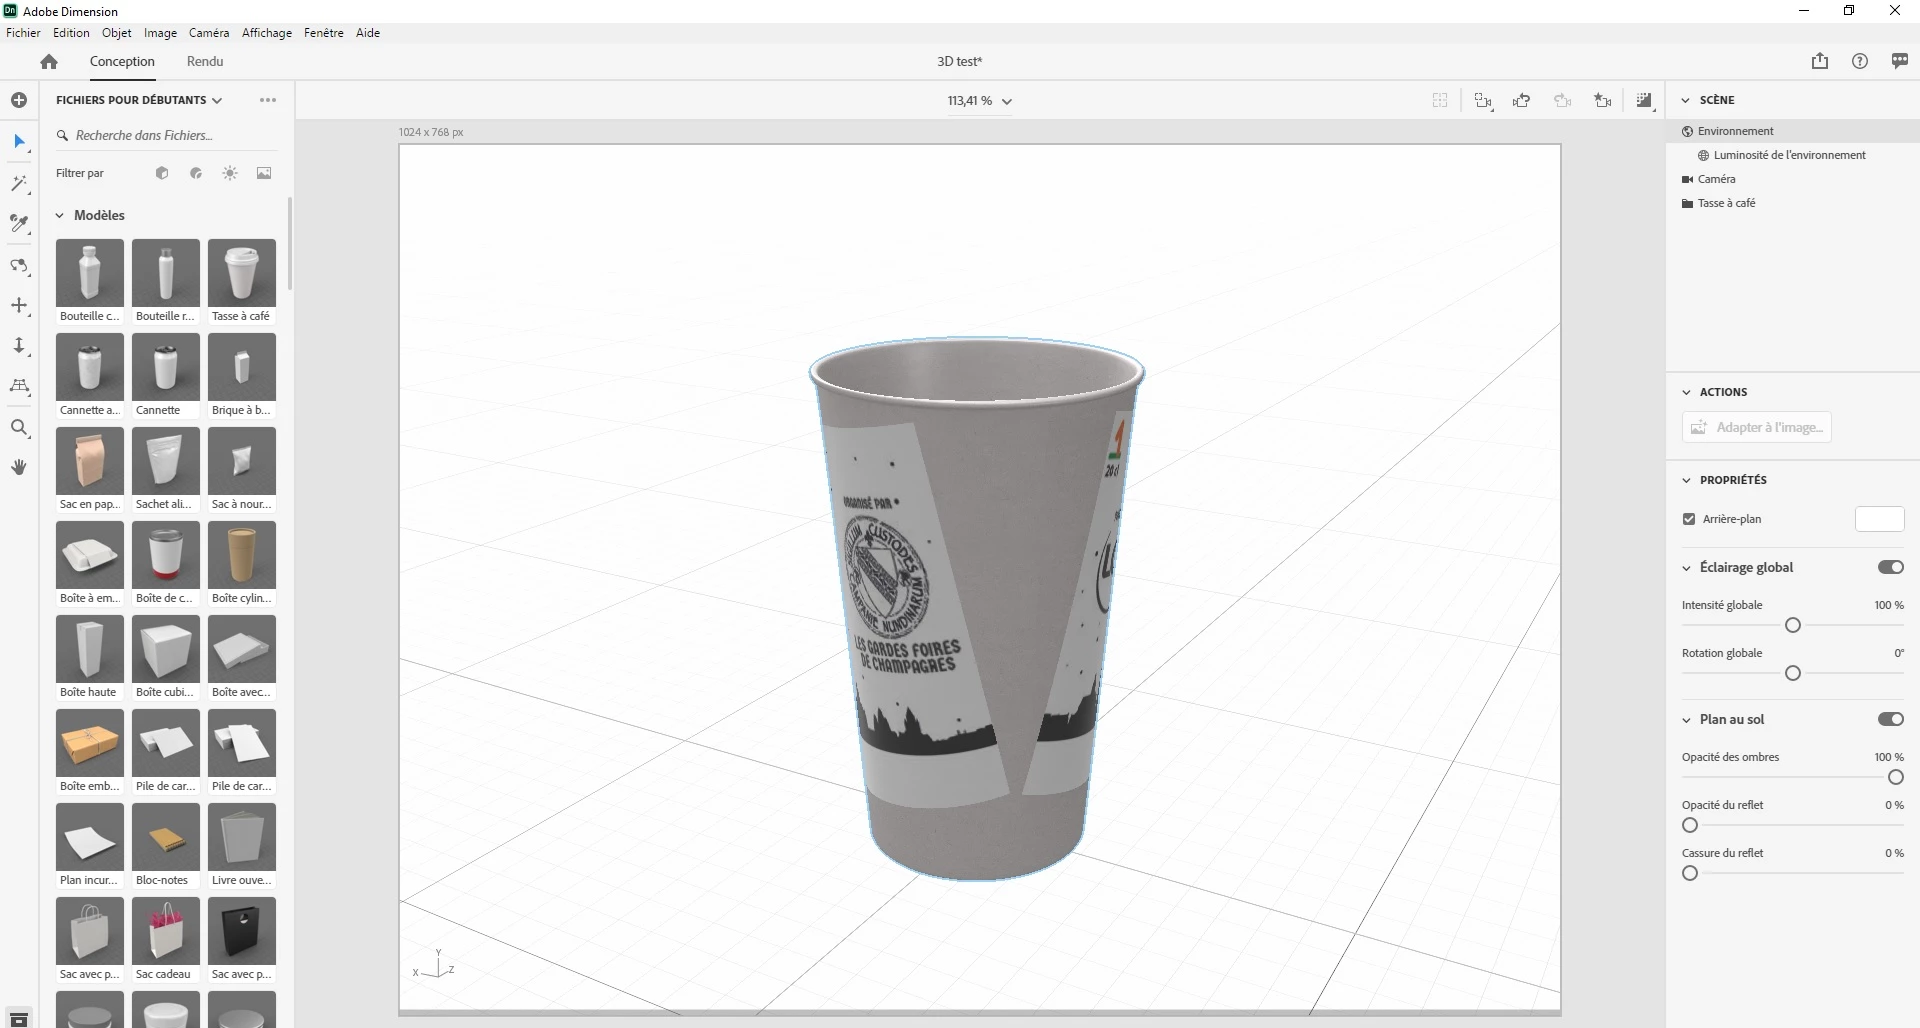This screenshot has height=1028, width=1920.
Task: Open the panel options three-dots menu
Action: click(267, 100)
